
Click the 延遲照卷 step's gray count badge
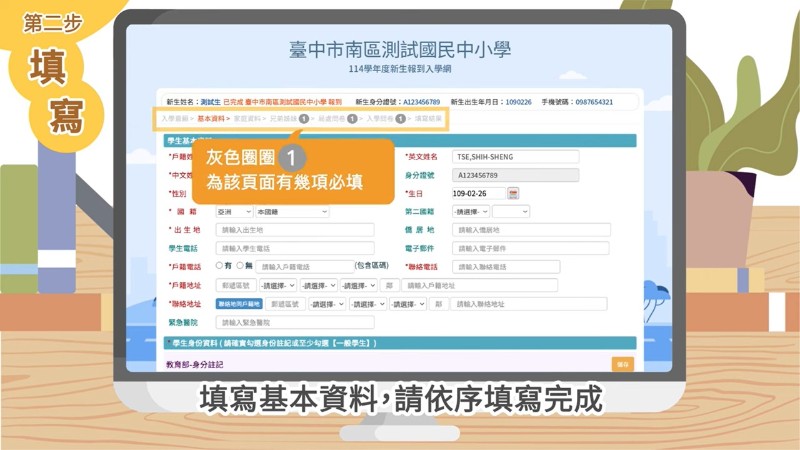pyautogui.click(x=352, y=118)
